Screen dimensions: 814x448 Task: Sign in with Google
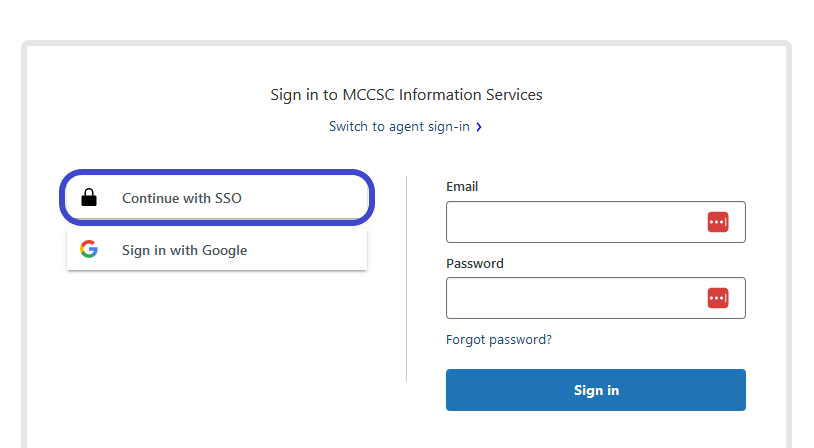pyautogui.click(x=217, y=250)
